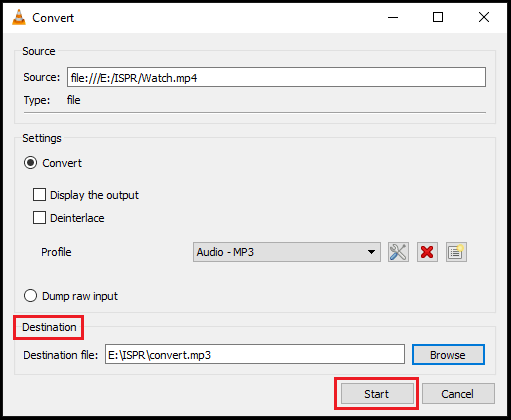
Task: Click the Convert title bar text
Action: point(53,18)
